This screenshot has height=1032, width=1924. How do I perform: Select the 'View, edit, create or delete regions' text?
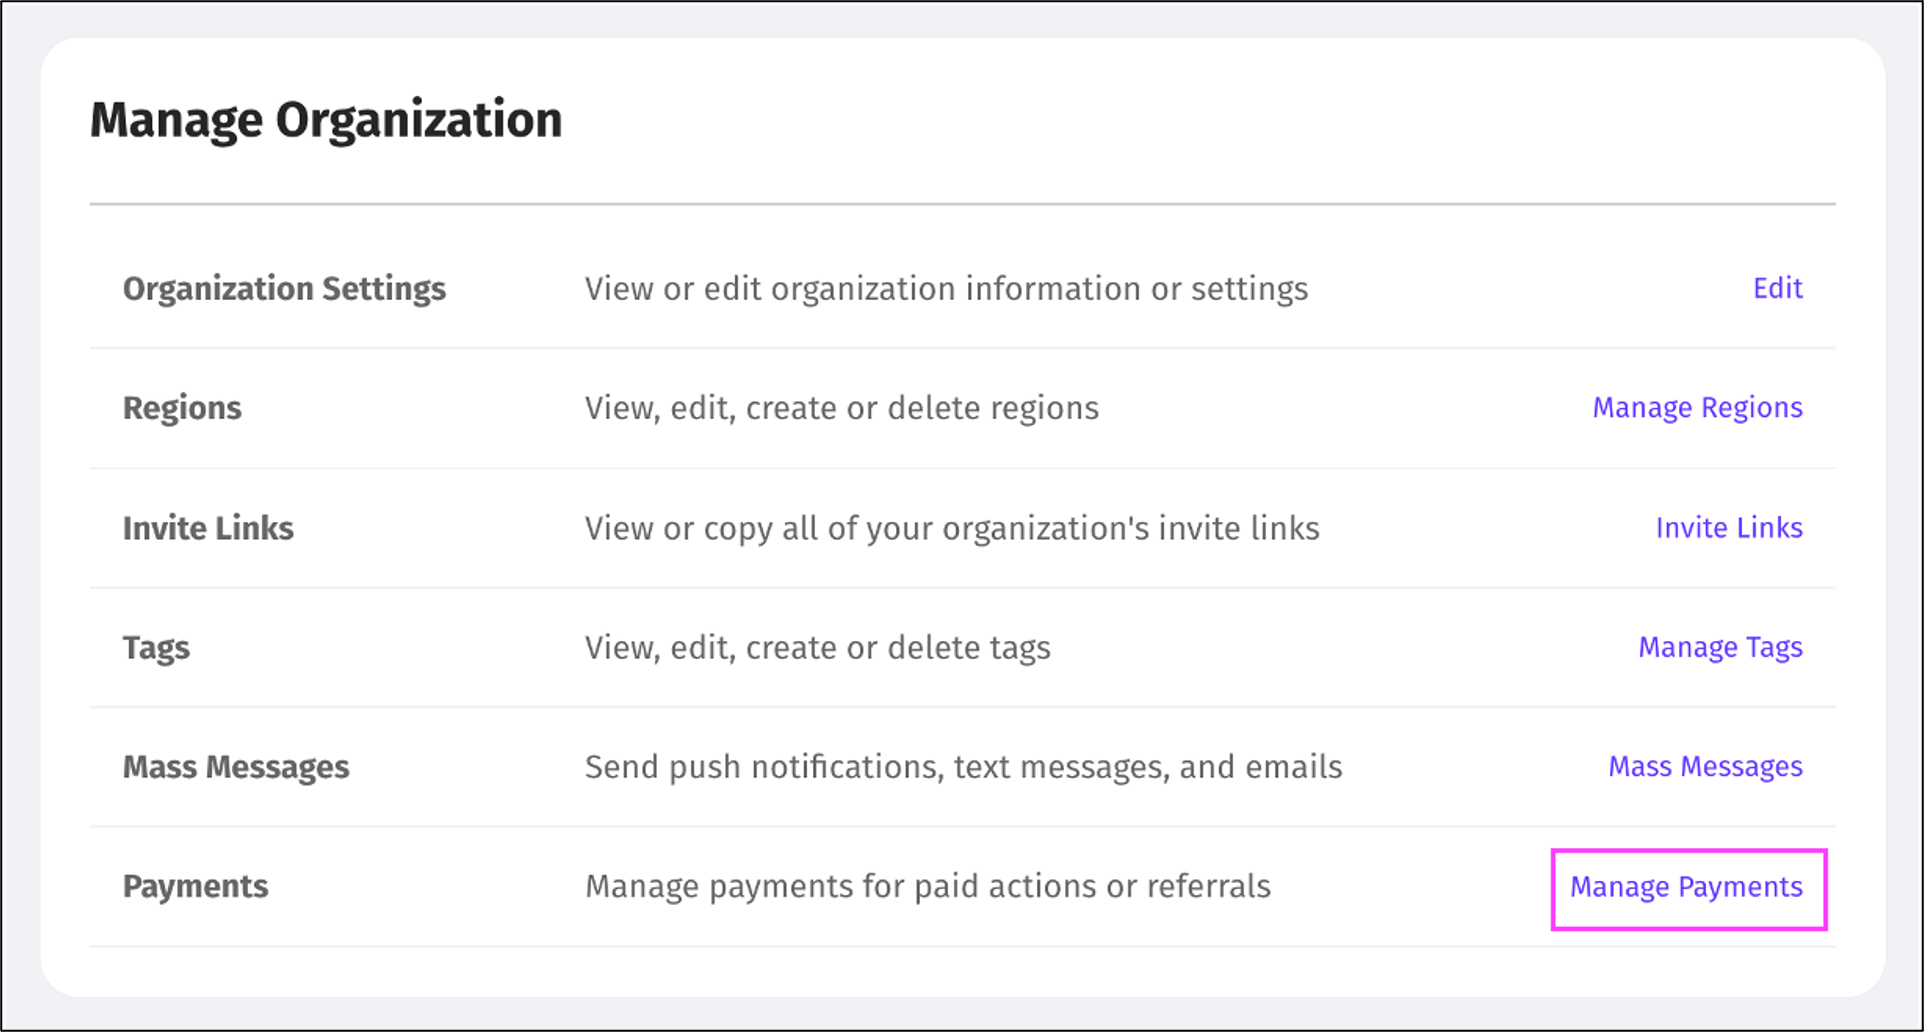tap(842, 408)
